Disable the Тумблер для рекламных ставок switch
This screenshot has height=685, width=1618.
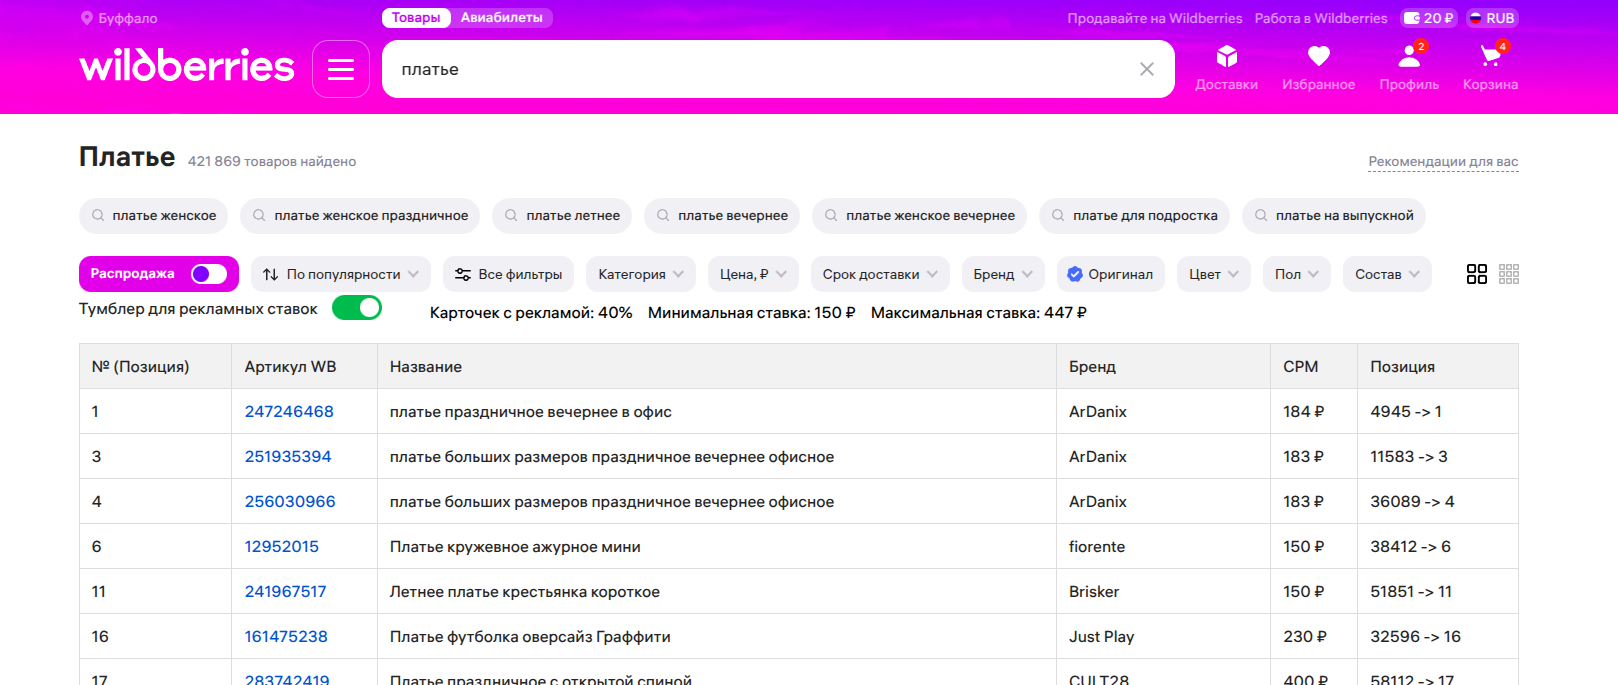(x=357, y=308)
